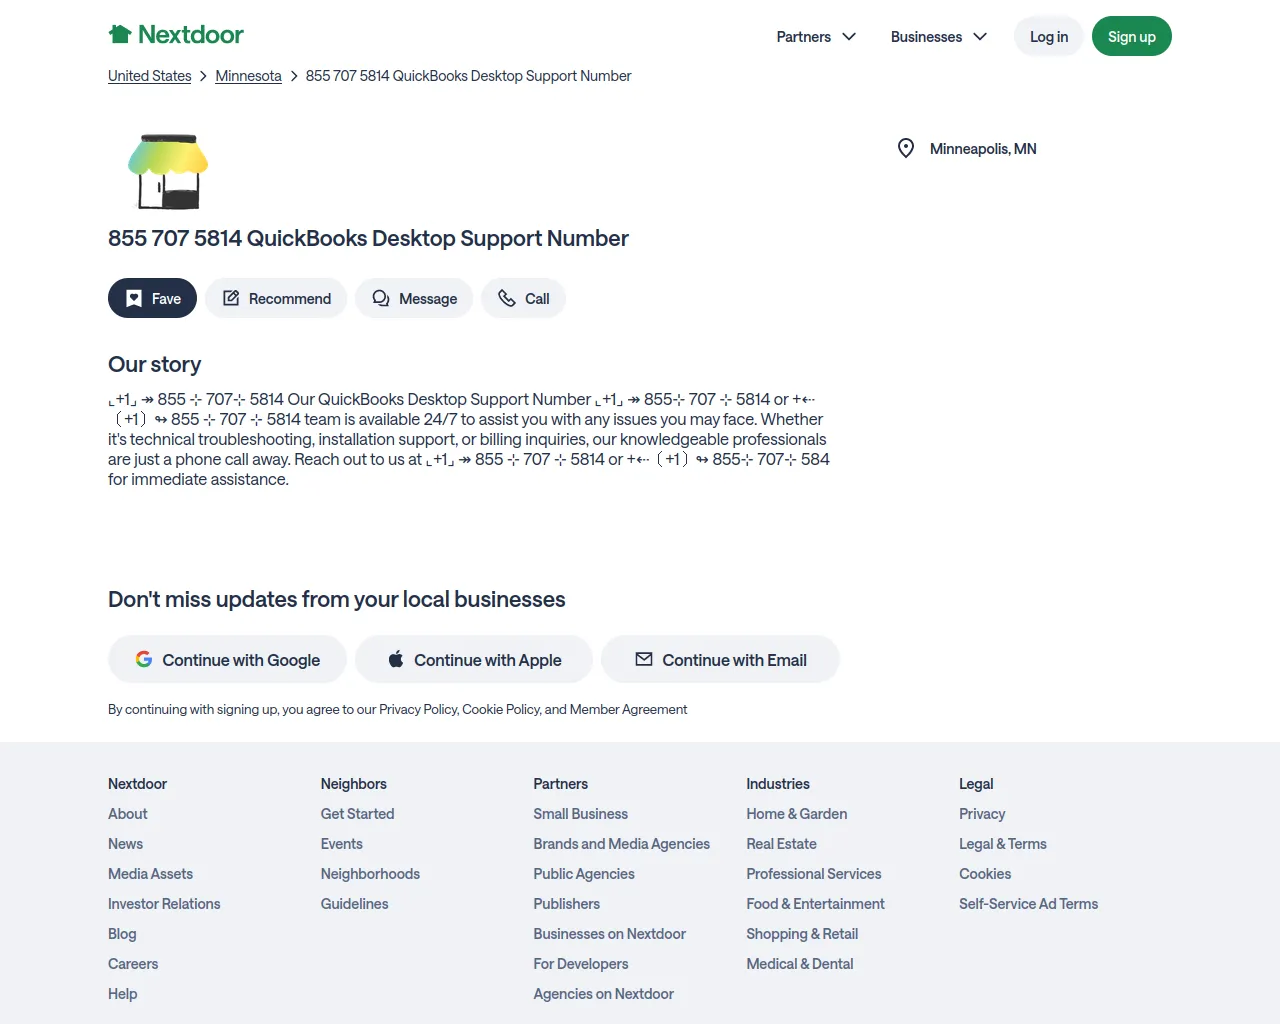Screen dimensions: 1280x1024
Task: Open the Partners navigation menu
Action: [816, 36]
